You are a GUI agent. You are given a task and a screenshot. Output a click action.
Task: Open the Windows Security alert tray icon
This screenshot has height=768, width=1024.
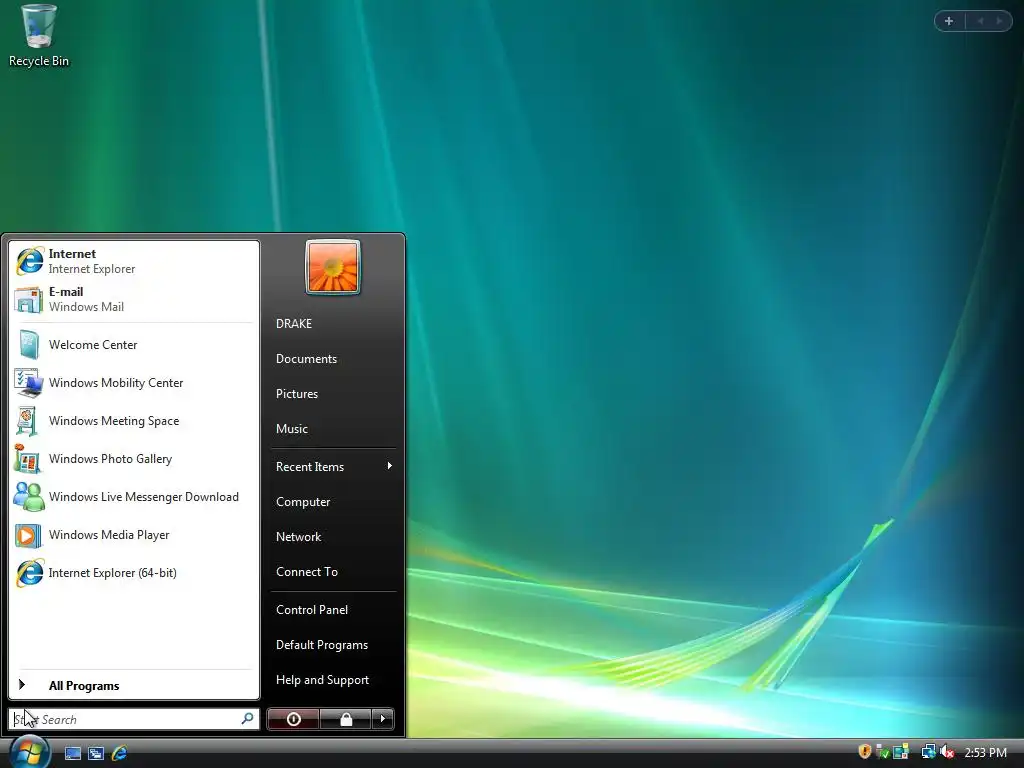point(865,752)
